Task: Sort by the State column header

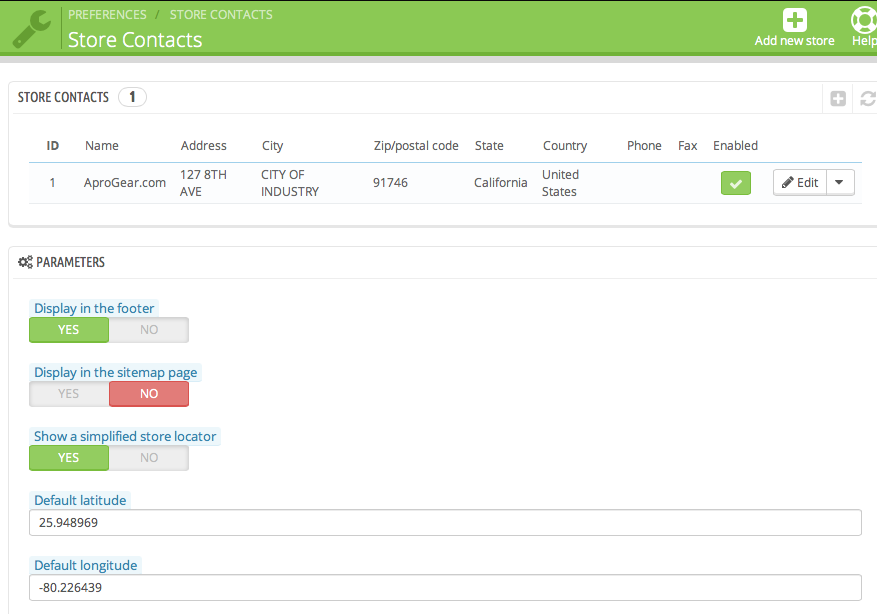Action: 489,145
